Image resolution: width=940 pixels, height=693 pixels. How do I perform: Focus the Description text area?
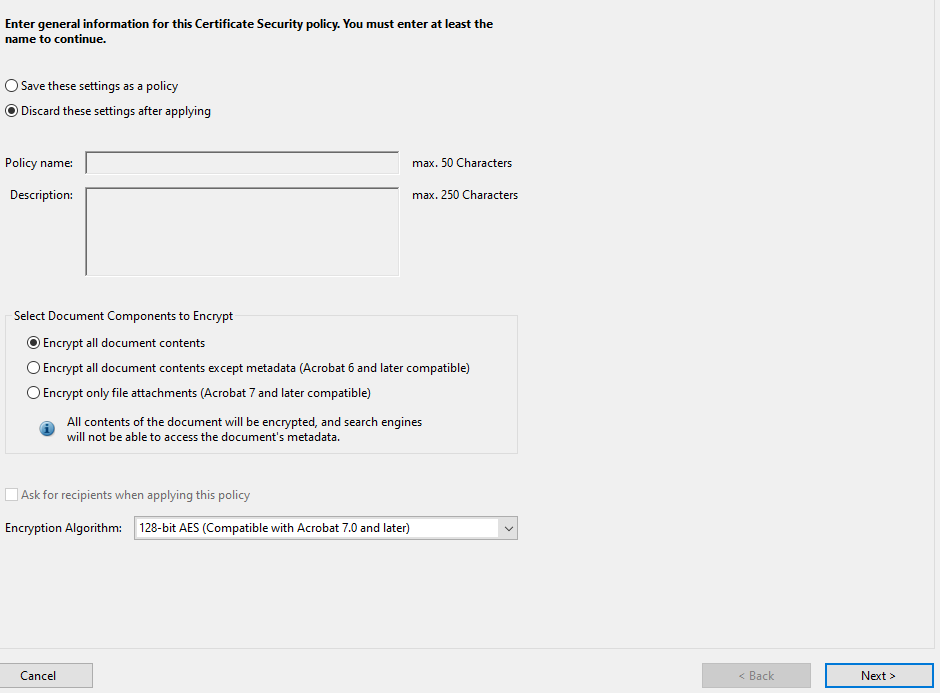[x=242, y=231]
